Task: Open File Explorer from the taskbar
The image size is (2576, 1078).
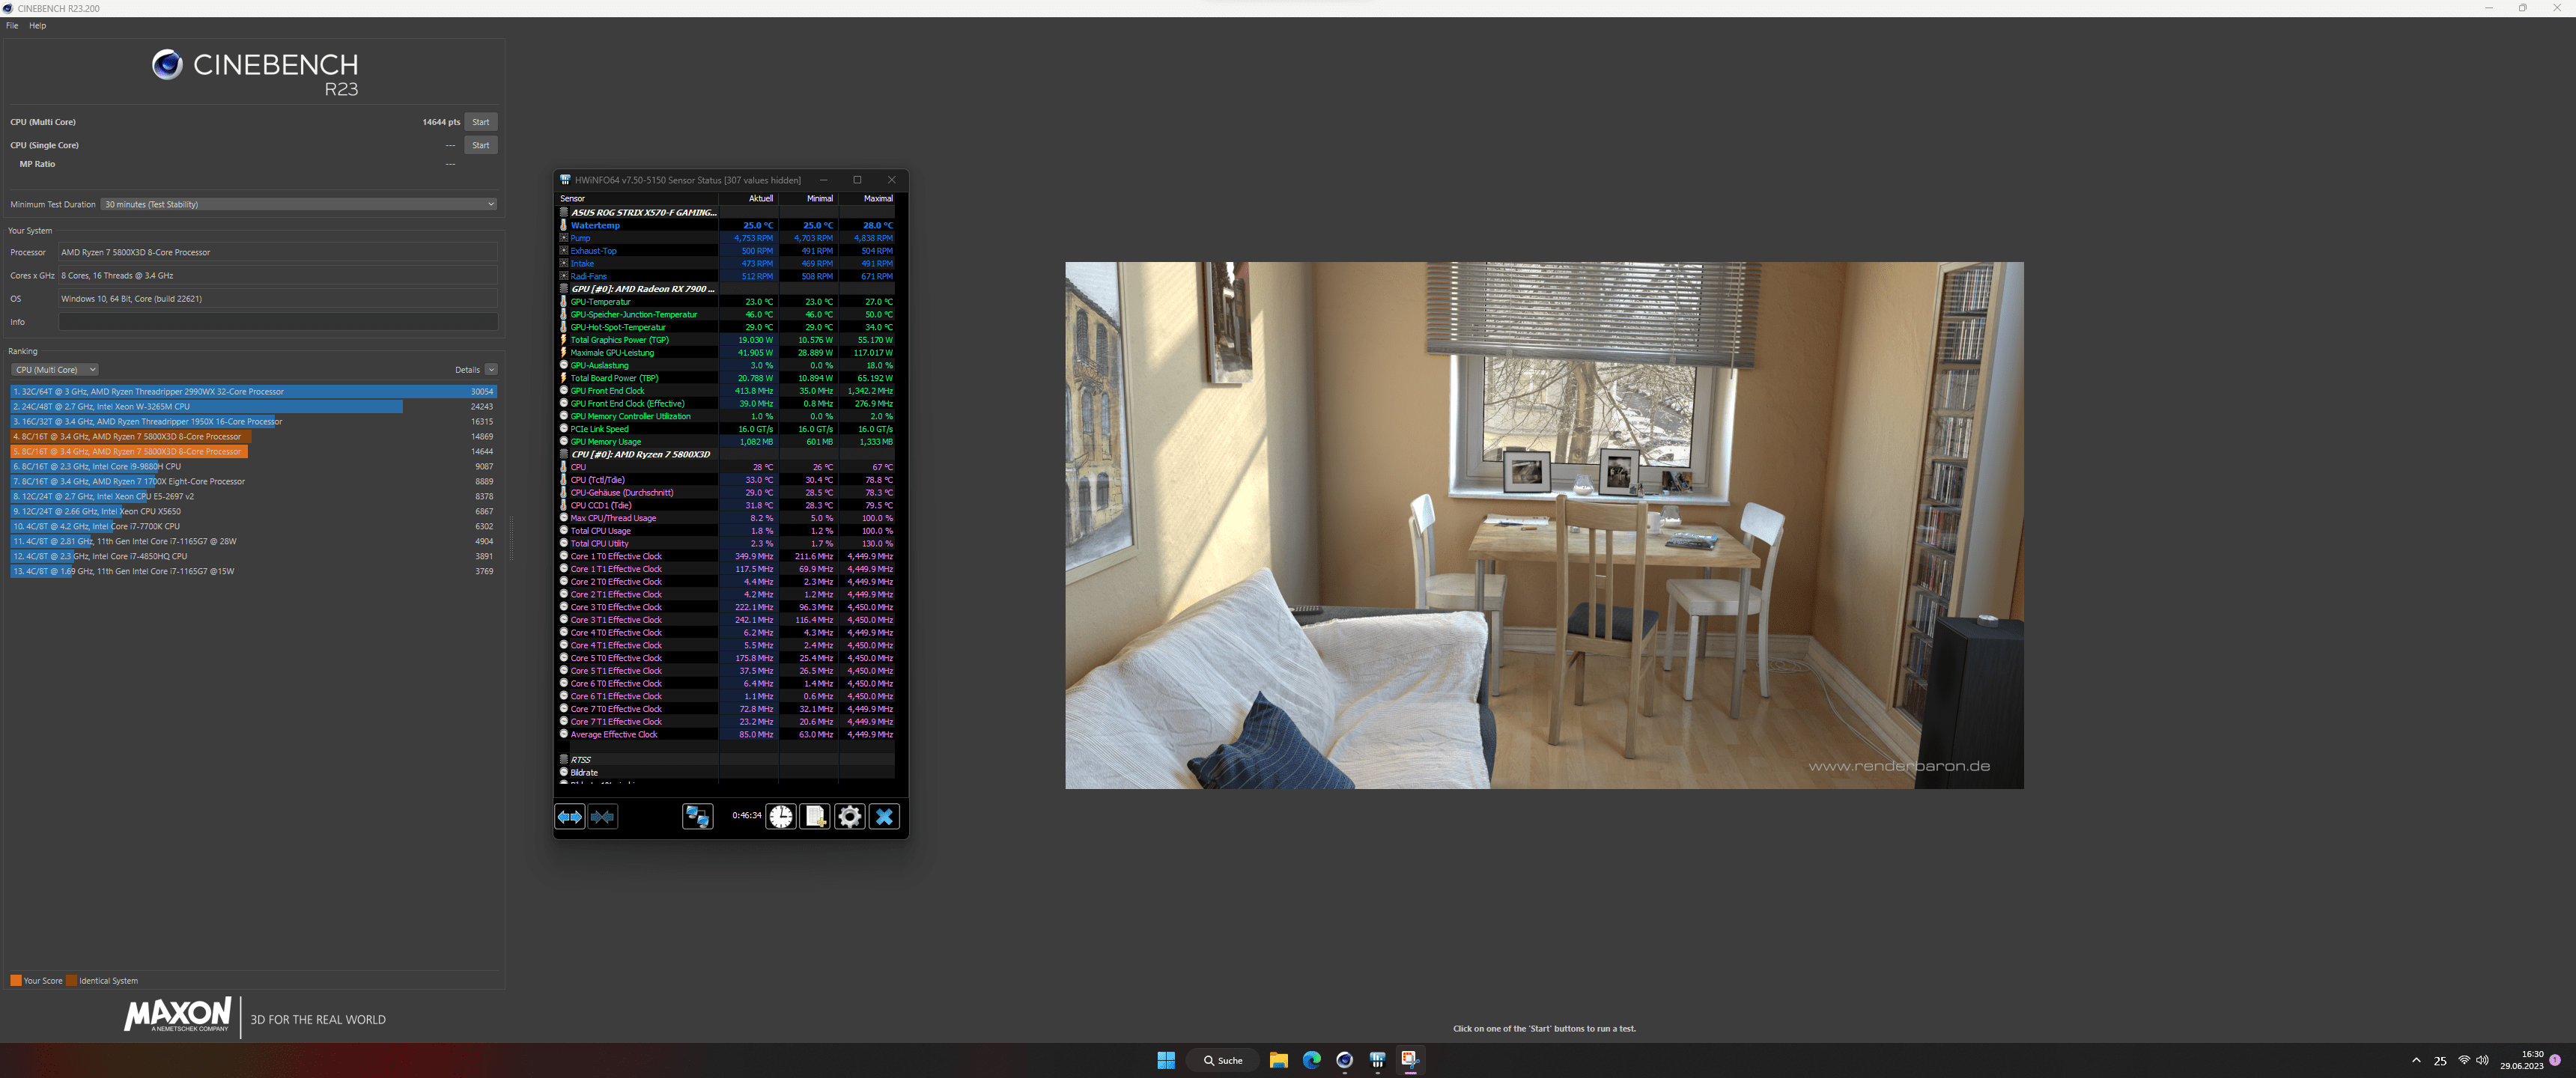Action: [1278, 1060]
